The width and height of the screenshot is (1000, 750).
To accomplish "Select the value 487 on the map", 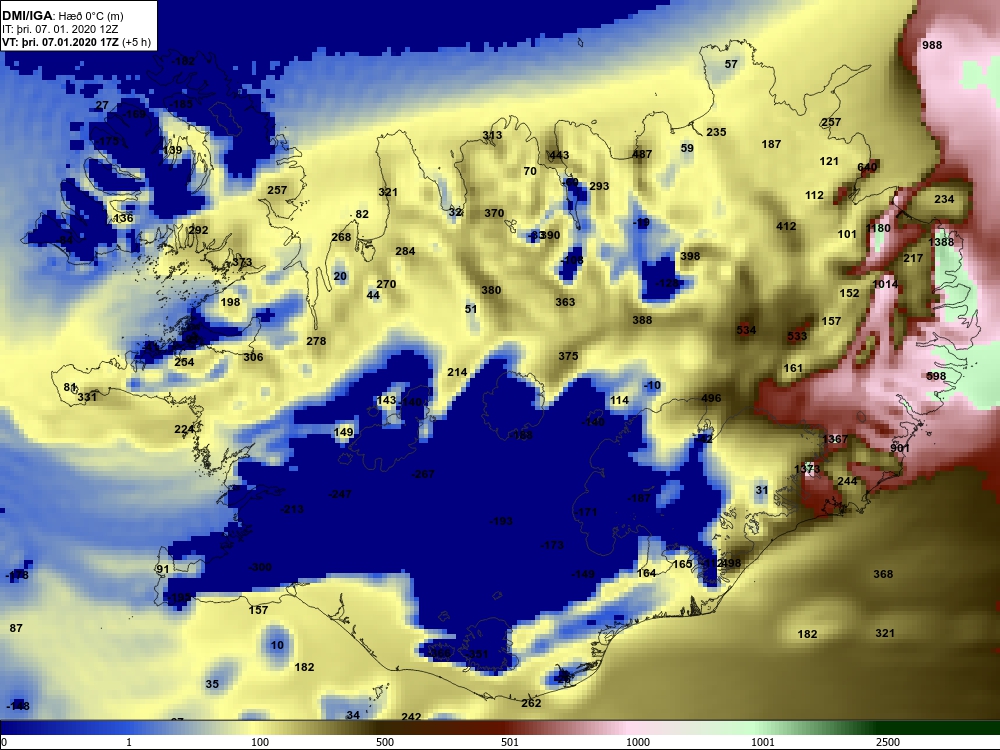I will tap(642, 154).
